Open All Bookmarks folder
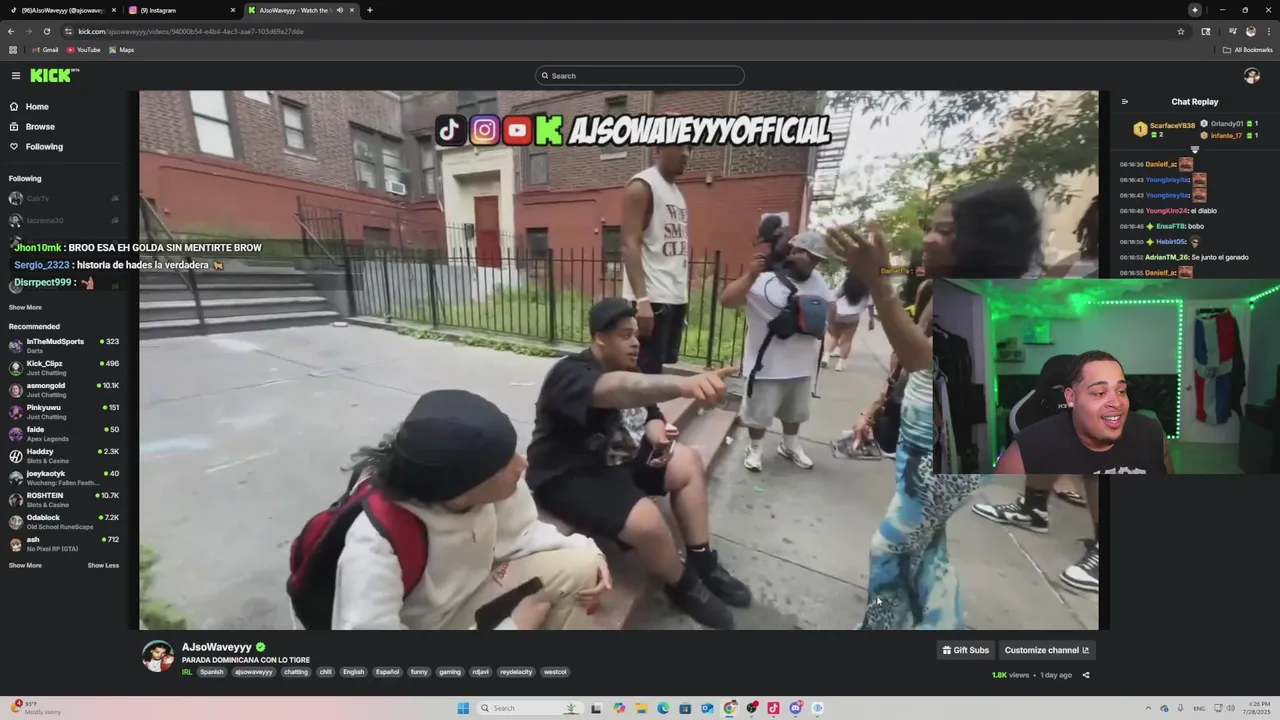Image resolution: width=1280 pixels, height=720 pixels. point(1248,50)
